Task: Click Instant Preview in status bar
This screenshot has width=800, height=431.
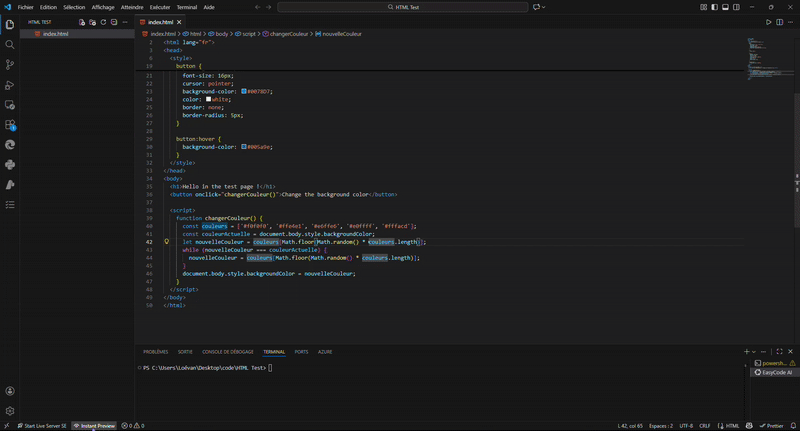Action: tap(94, 426)
